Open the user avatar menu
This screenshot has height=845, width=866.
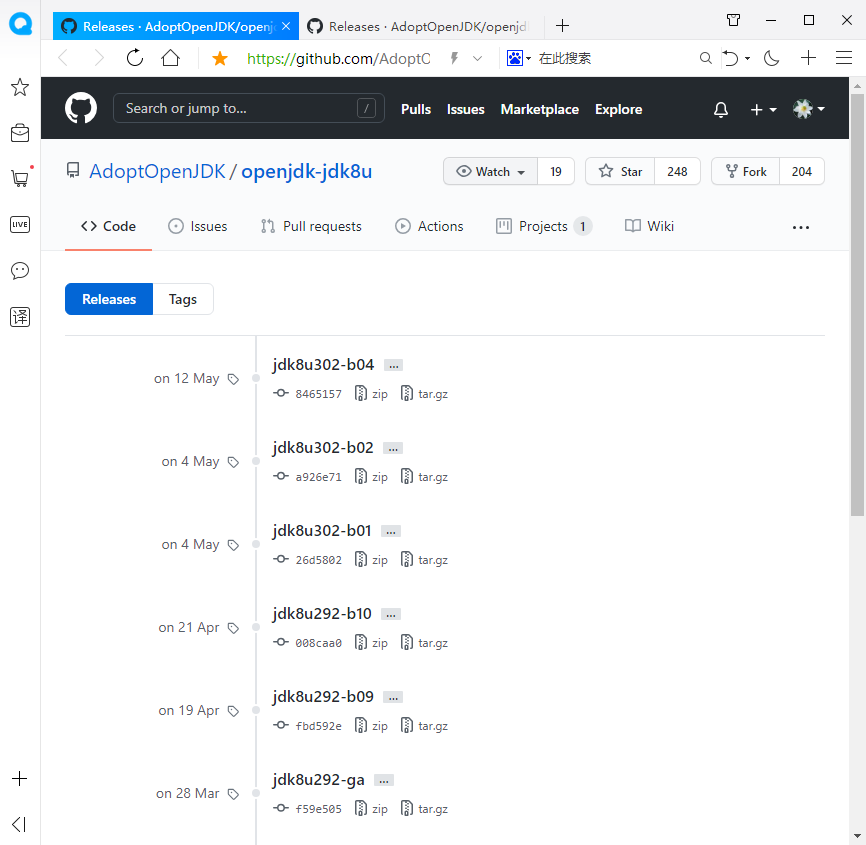[809, 109]
